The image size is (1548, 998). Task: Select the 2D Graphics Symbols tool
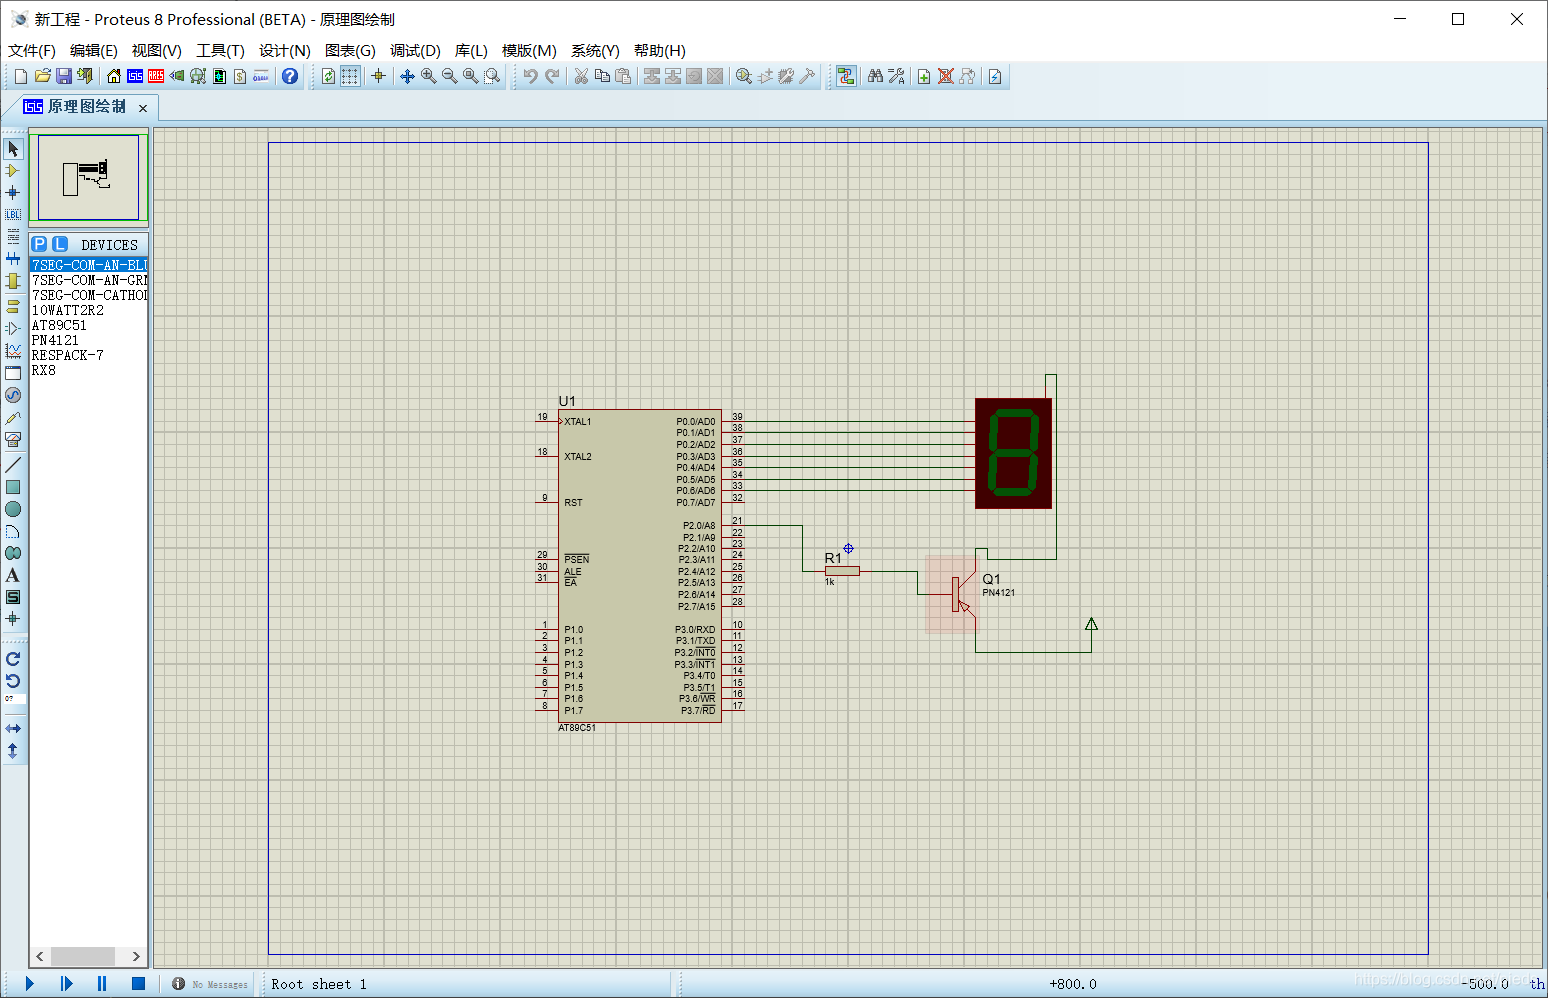[x=13, y=597]
